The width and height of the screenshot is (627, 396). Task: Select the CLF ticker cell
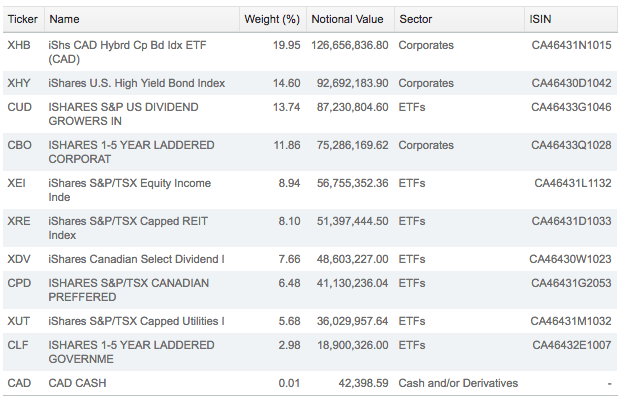click(x=18, y=345)
